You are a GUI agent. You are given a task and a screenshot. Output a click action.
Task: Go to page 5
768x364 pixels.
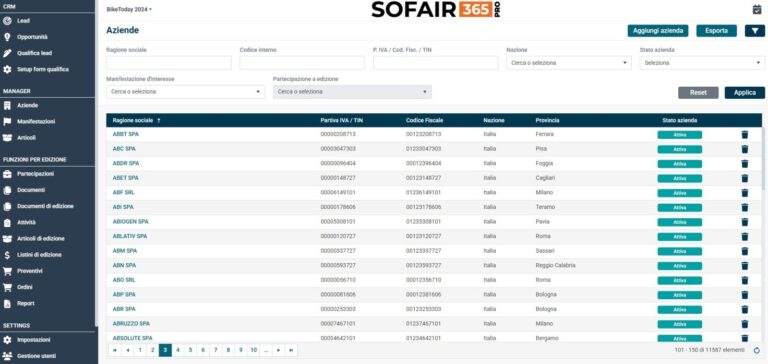(191, 350)
